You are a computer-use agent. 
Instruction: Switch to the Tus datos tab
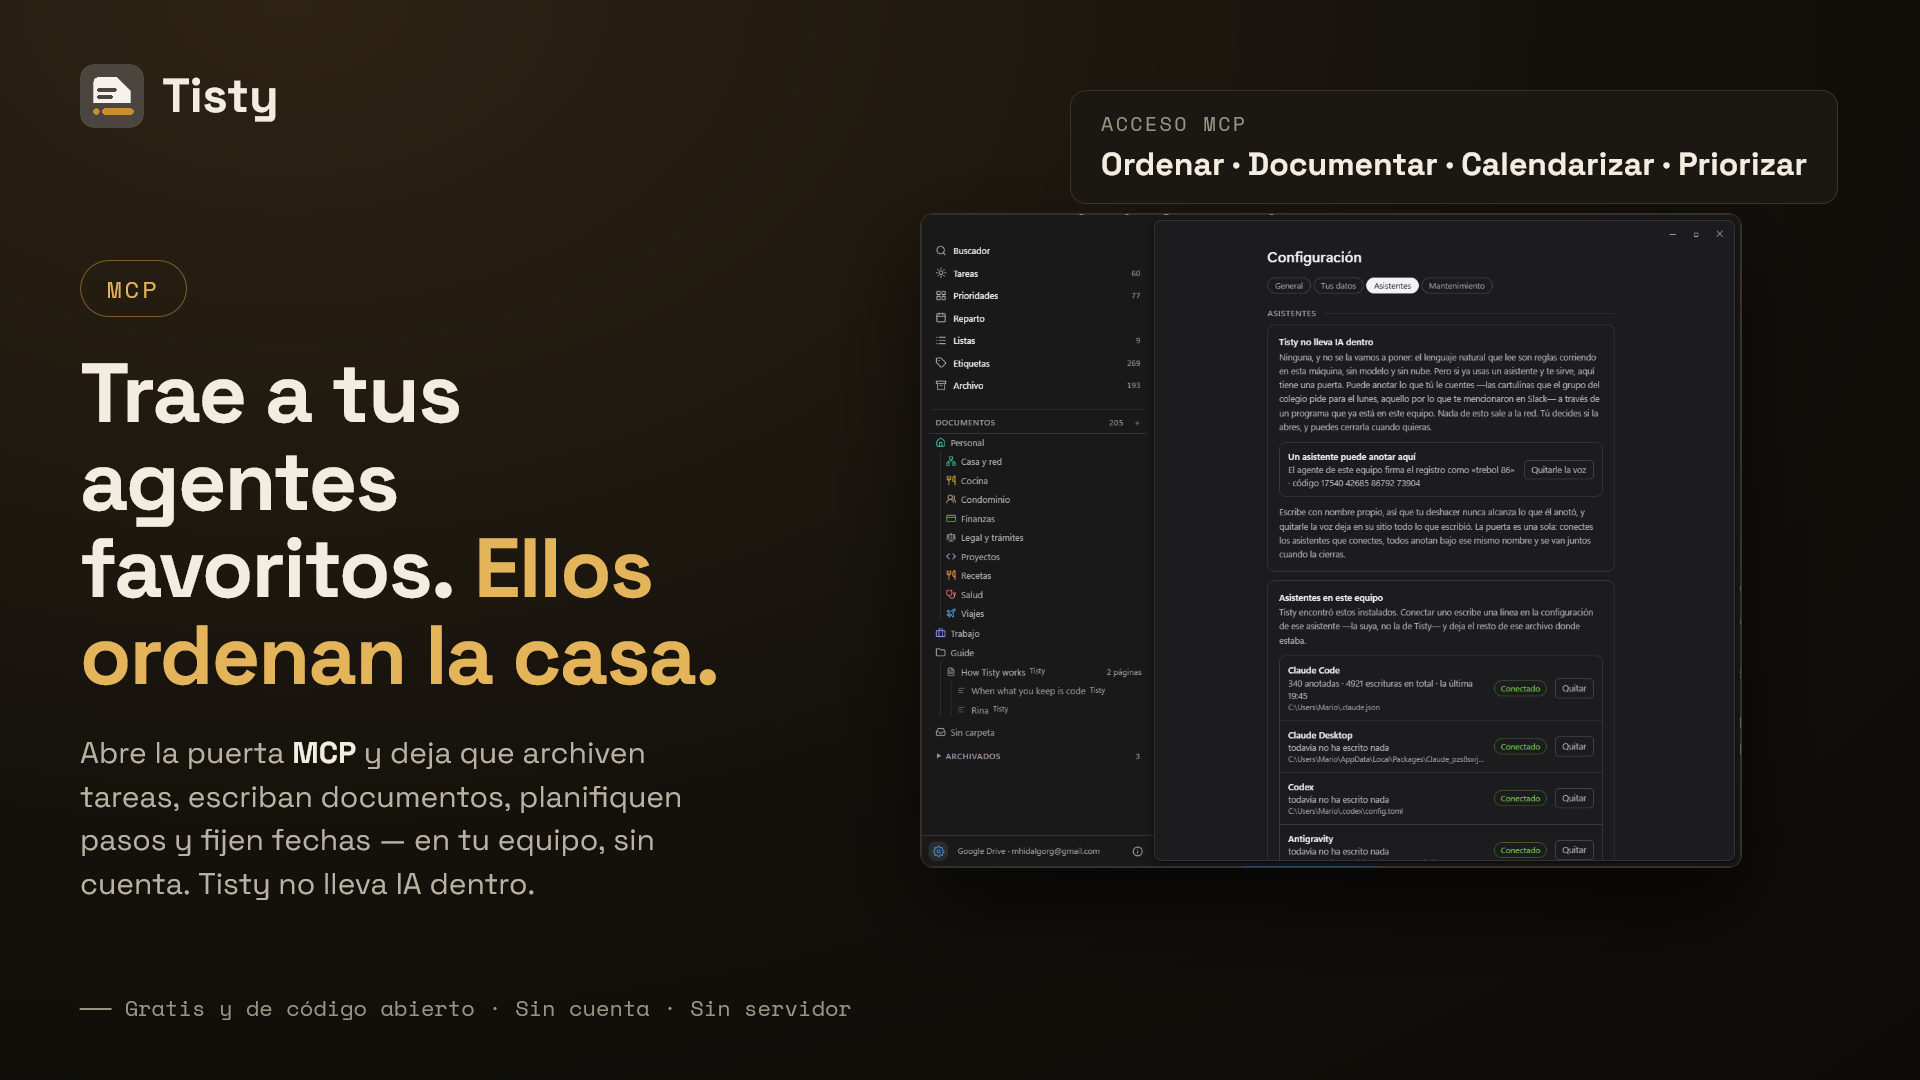[x=1338, y=286]
